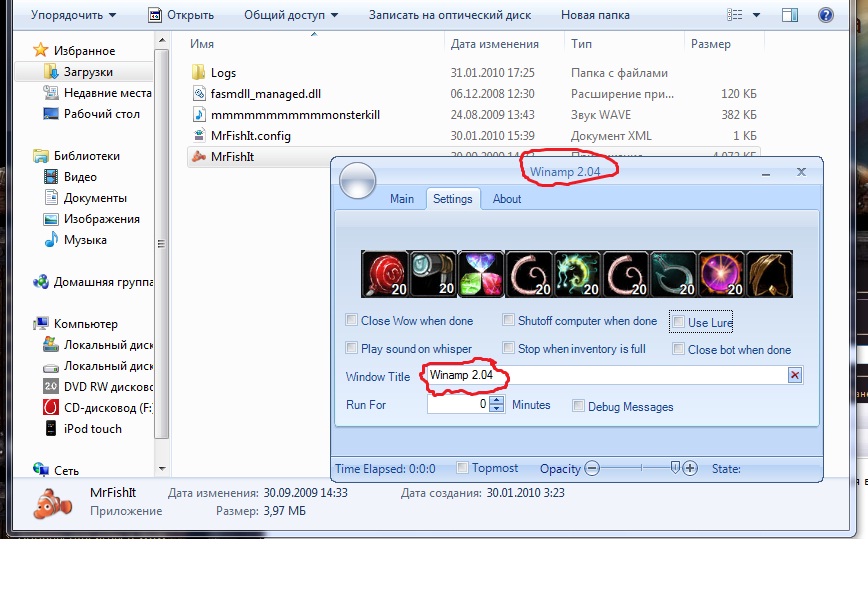868x614 pixels.
Task: Pick the purple glowing orb lure icon
Action: click(x=721, y=273)
